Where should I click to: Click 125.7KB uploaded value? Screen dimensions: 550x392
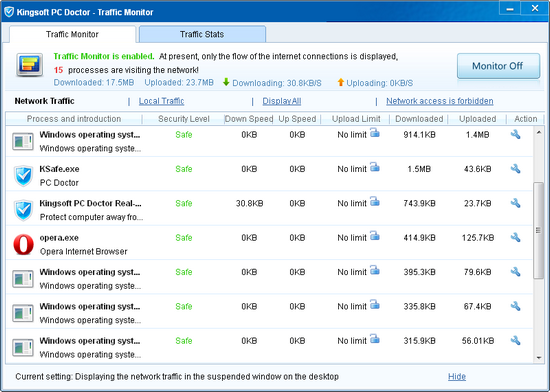click(x=478, y=238)
